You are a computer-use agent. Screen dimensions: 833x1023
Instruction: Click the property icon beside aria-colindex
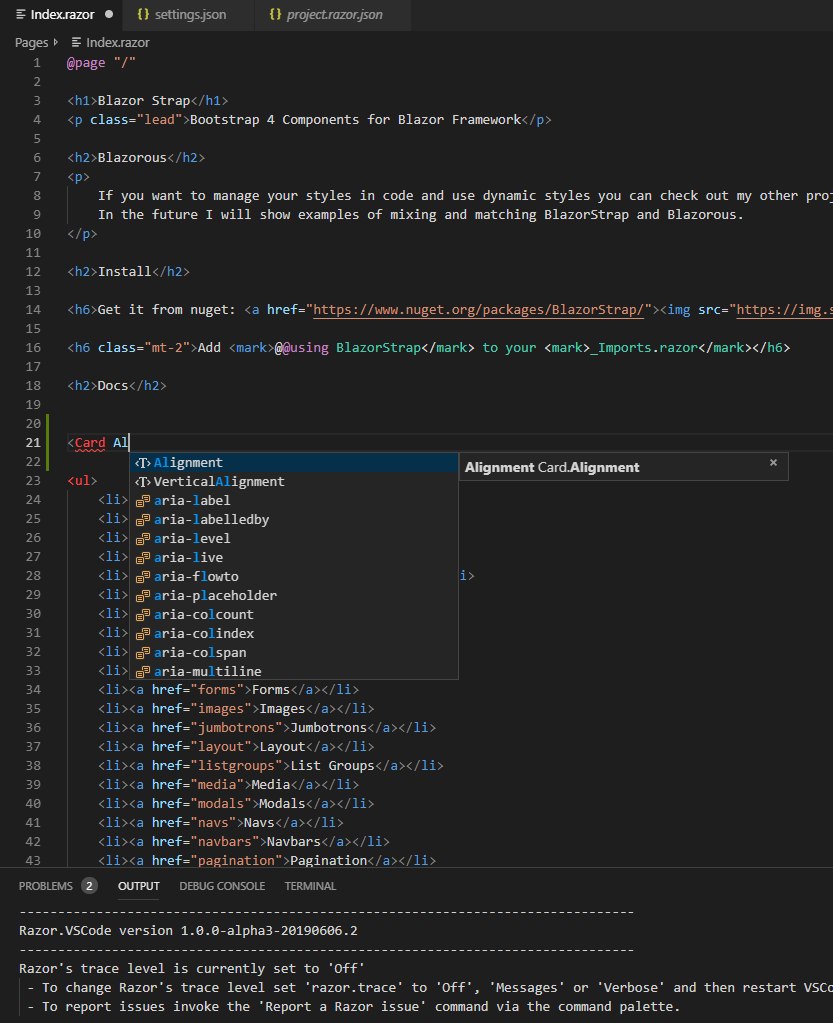pos(142,634)
